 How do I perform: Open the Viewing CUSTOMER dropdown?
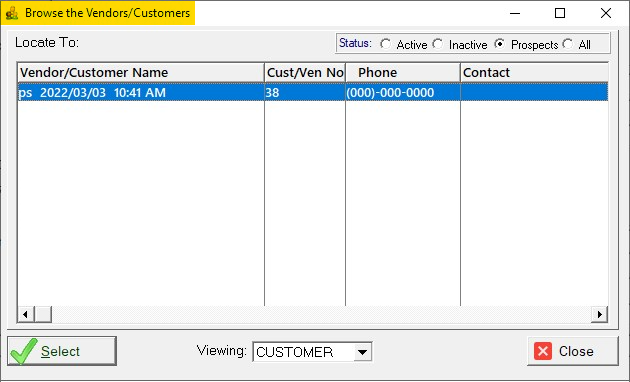(362, 352)
